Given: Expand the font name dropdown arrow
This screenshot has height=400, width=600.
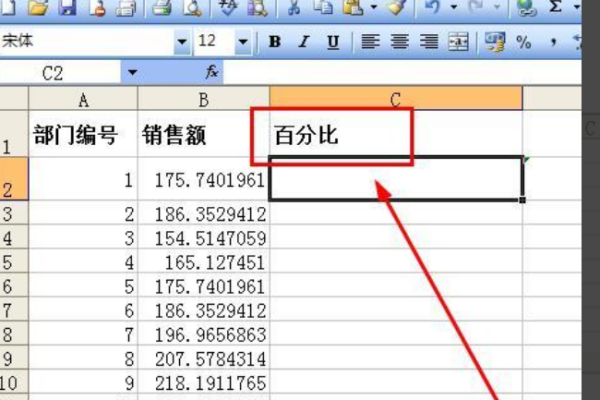Looking at the screenshot, I should 182,41.
